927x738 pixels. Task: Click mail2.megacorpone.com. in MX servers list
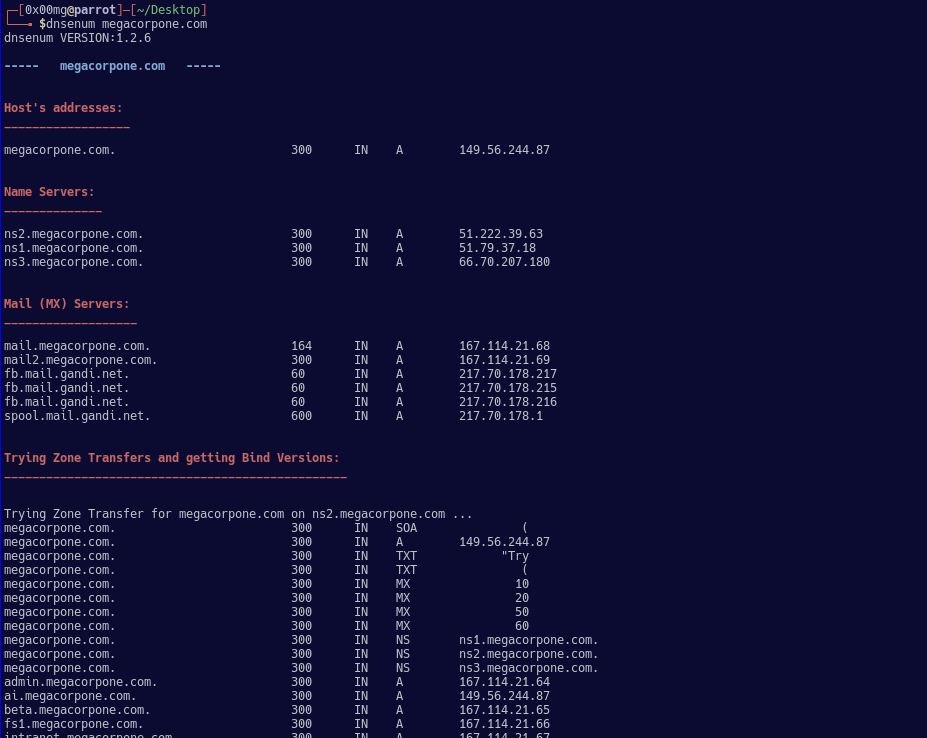(x=80, y=360)
